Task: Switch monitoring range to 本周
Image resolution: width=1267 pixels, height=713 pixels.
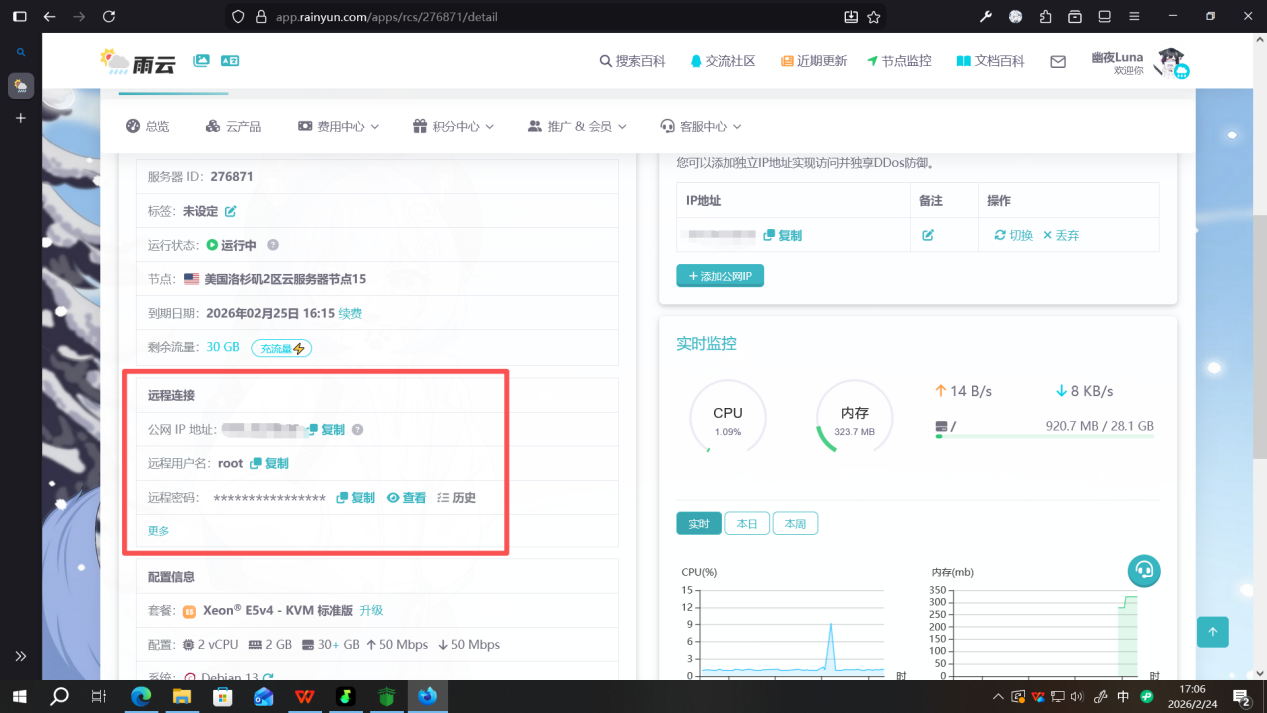Action: pyautogui.click(x=795, y=524)
